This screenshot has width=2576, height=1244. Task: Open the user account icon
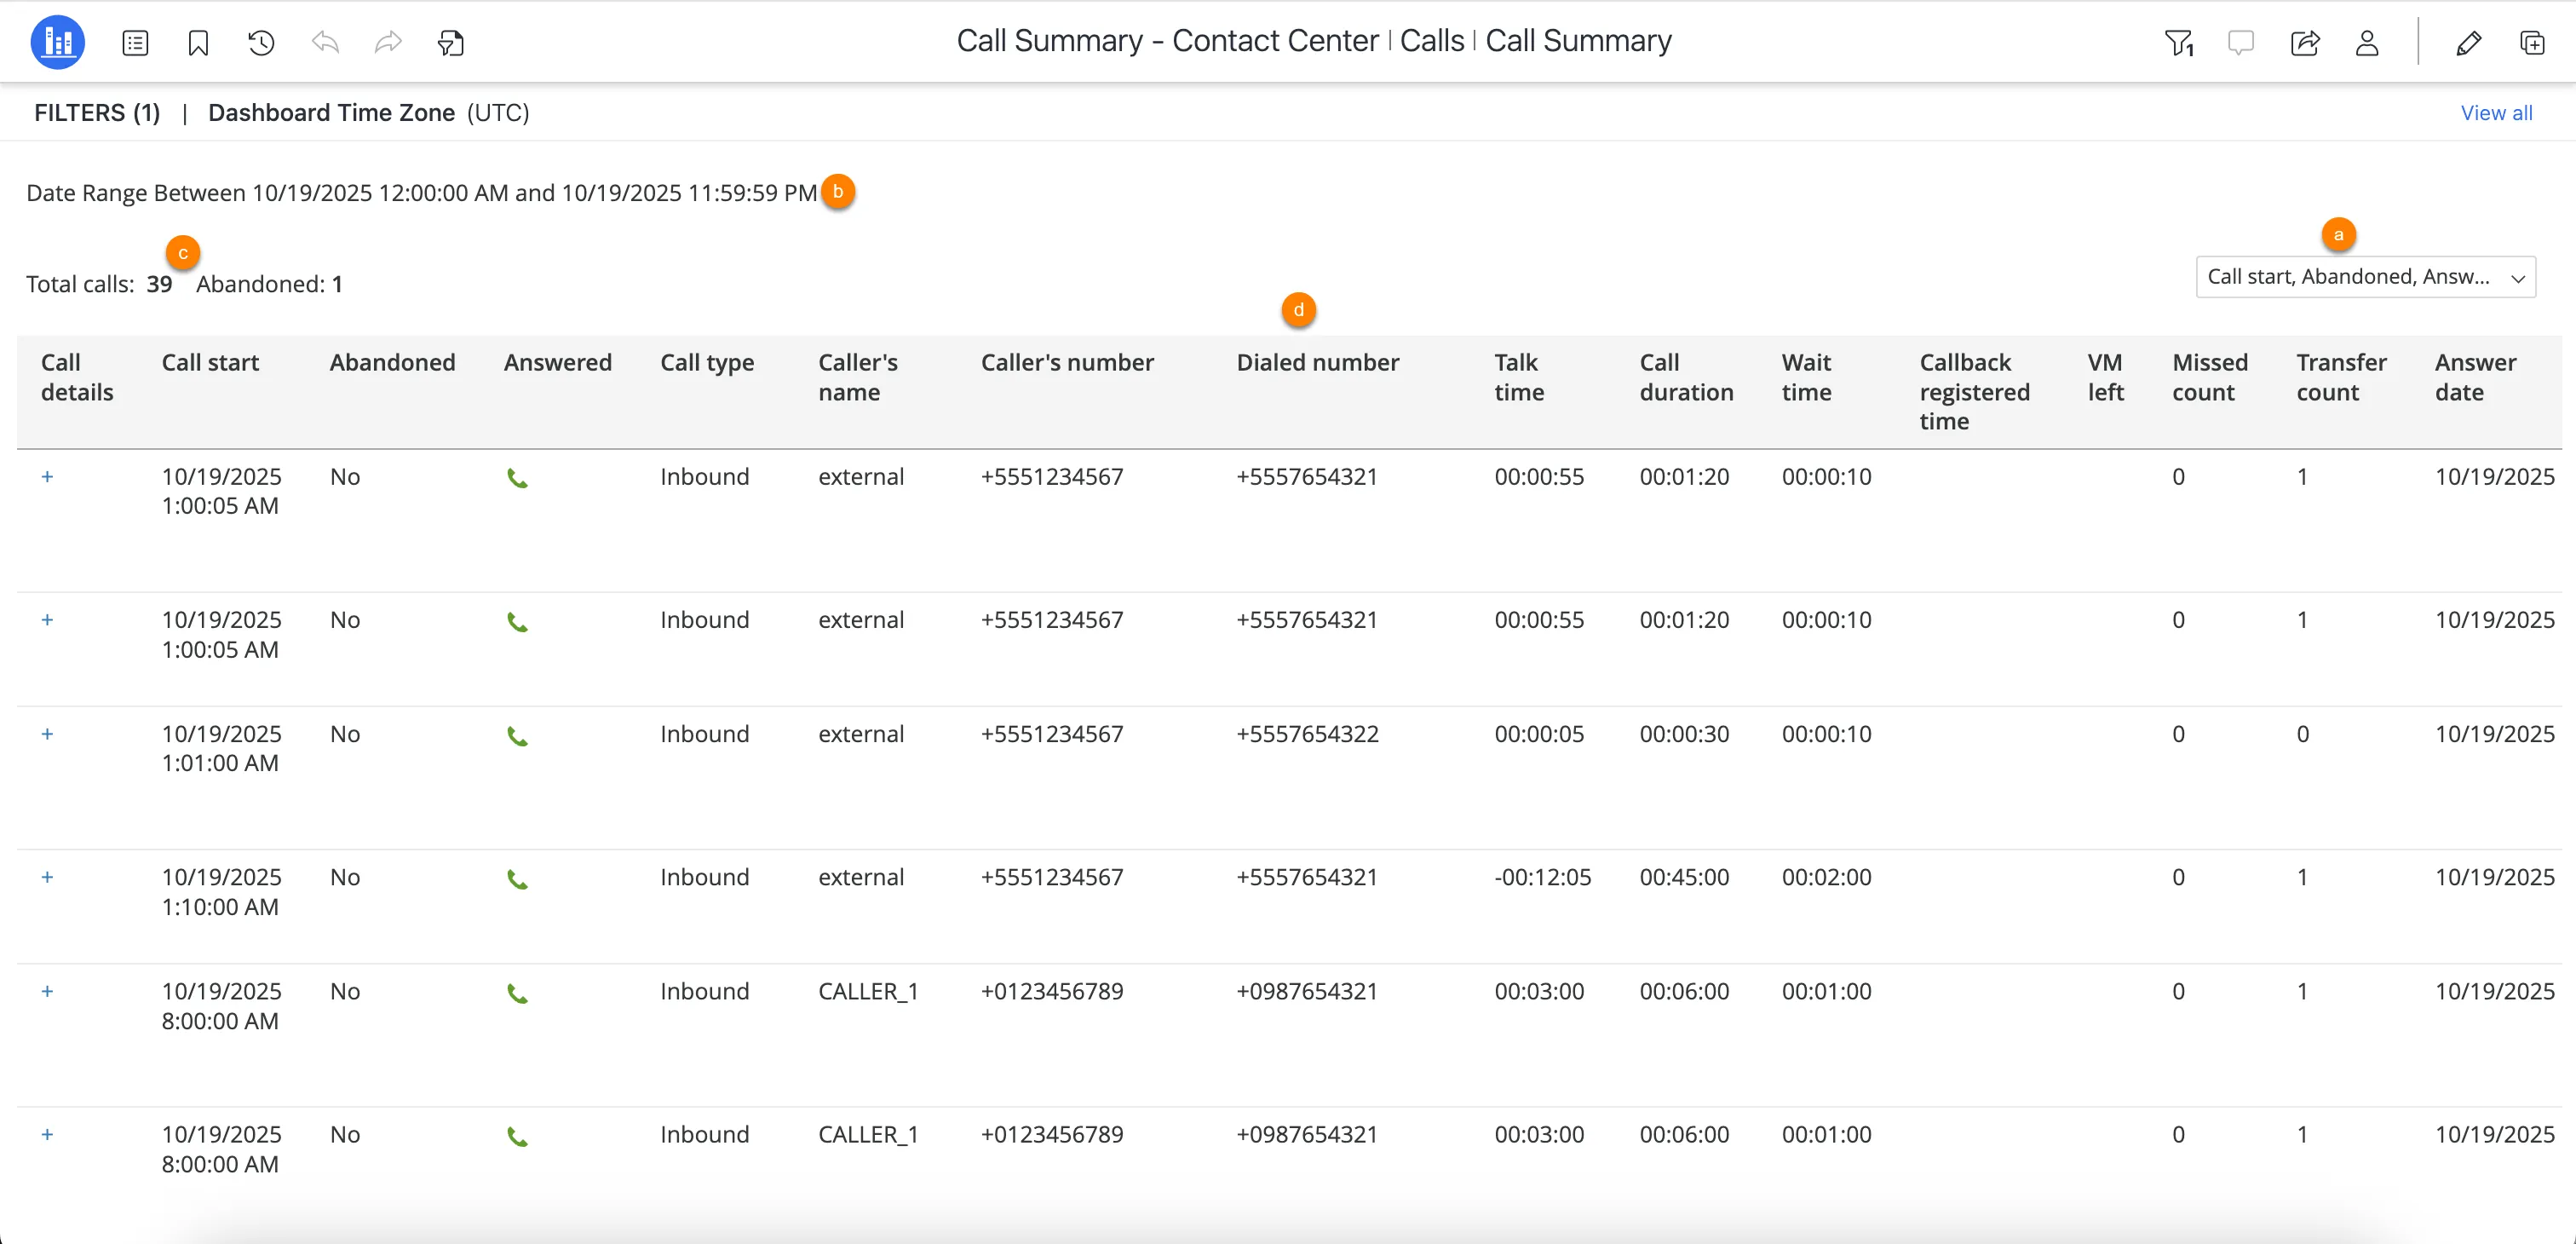tap(2367, 43)
